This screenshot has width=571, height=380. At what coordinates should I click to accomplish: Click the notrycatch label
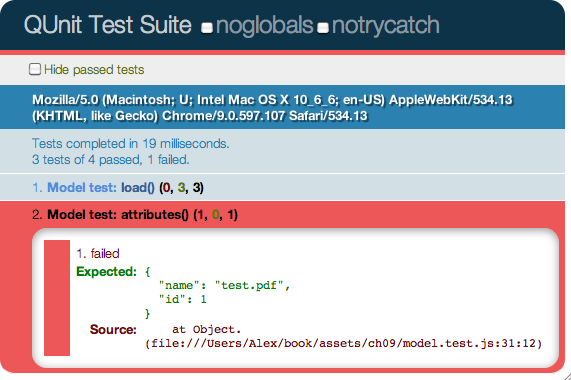click(x=386, y=25)
